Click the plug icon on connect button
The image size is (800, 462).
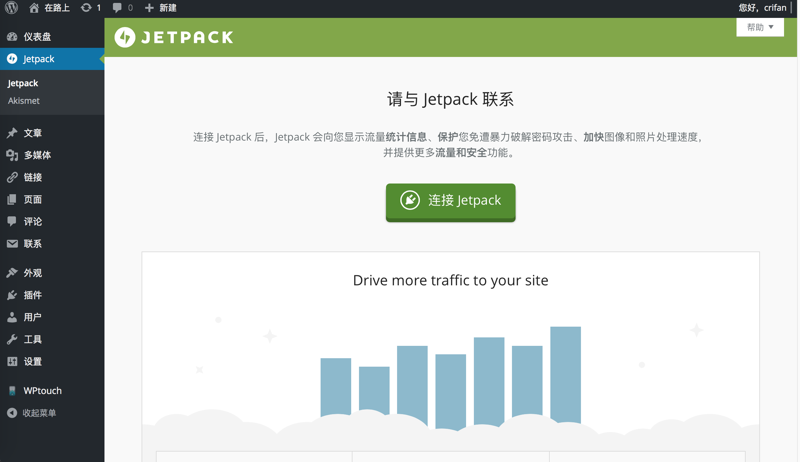[x=410, y=200]
